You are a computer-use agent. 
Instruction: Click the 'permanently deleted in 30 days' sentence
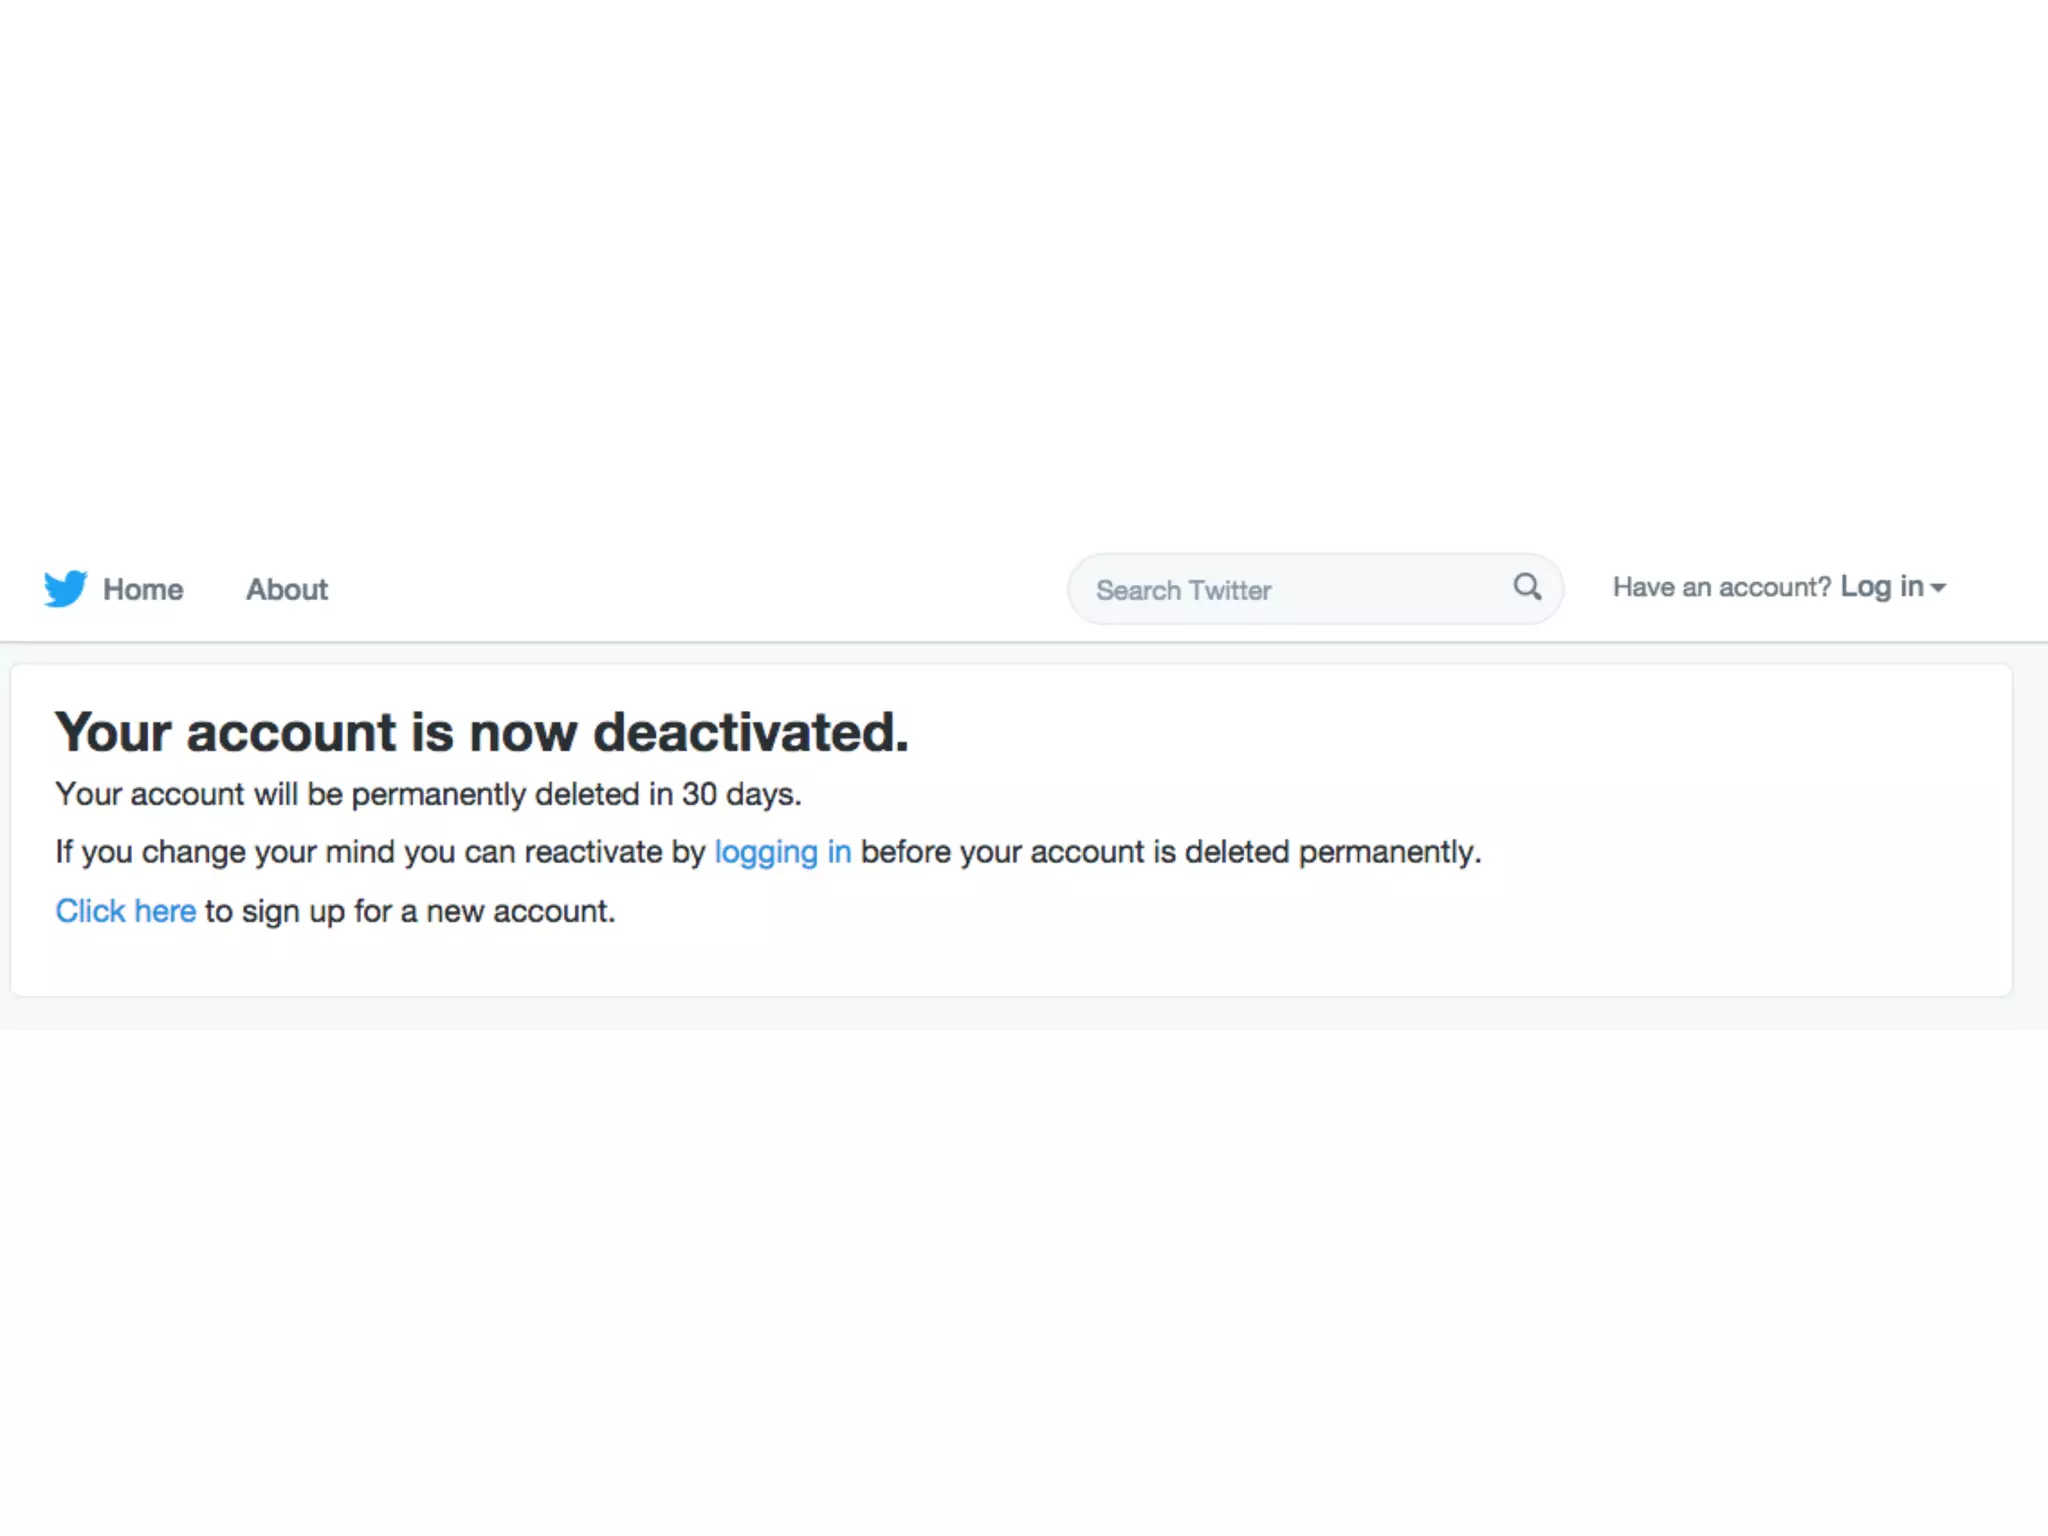click(428, 794)
